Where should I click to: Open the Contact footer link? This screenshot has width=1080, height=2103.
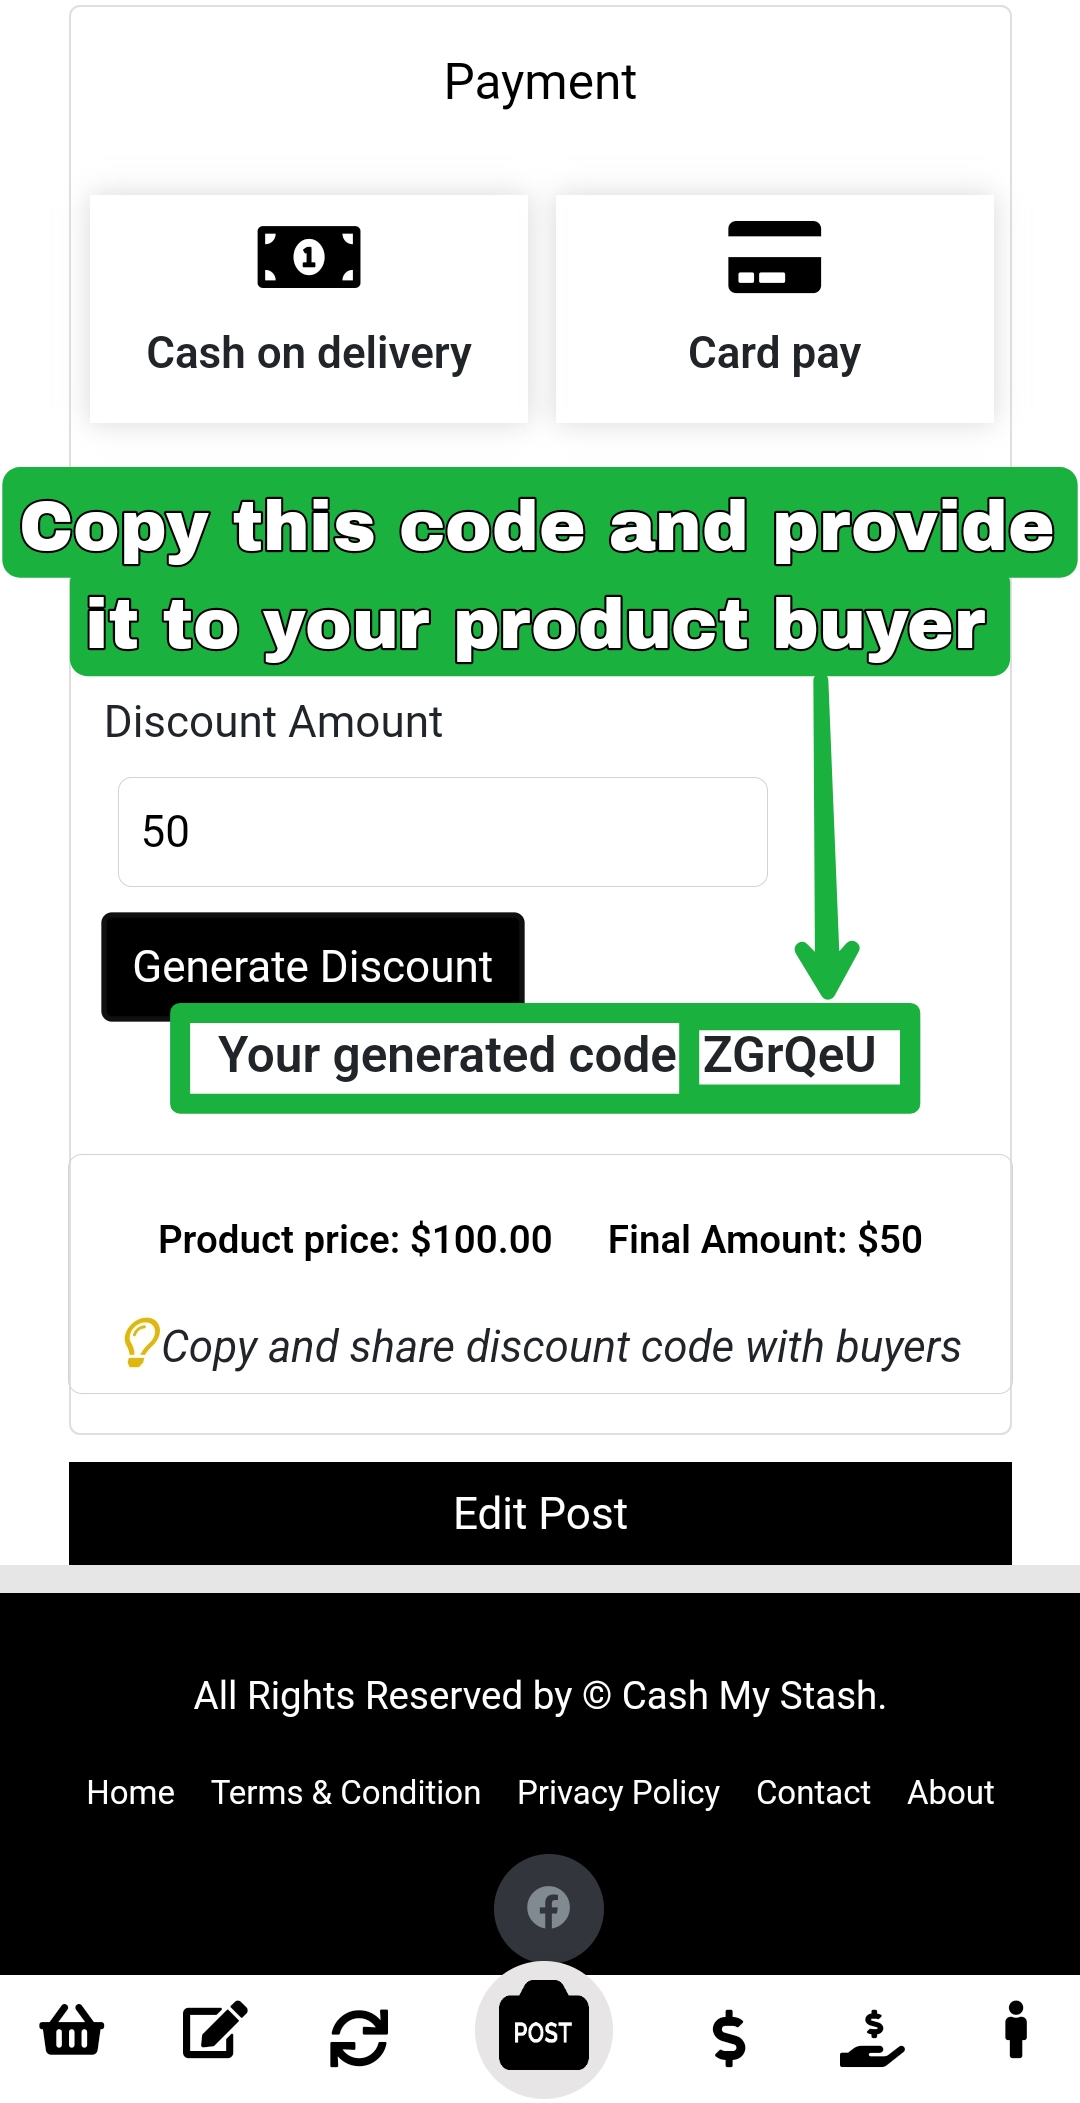(813, 1792)
